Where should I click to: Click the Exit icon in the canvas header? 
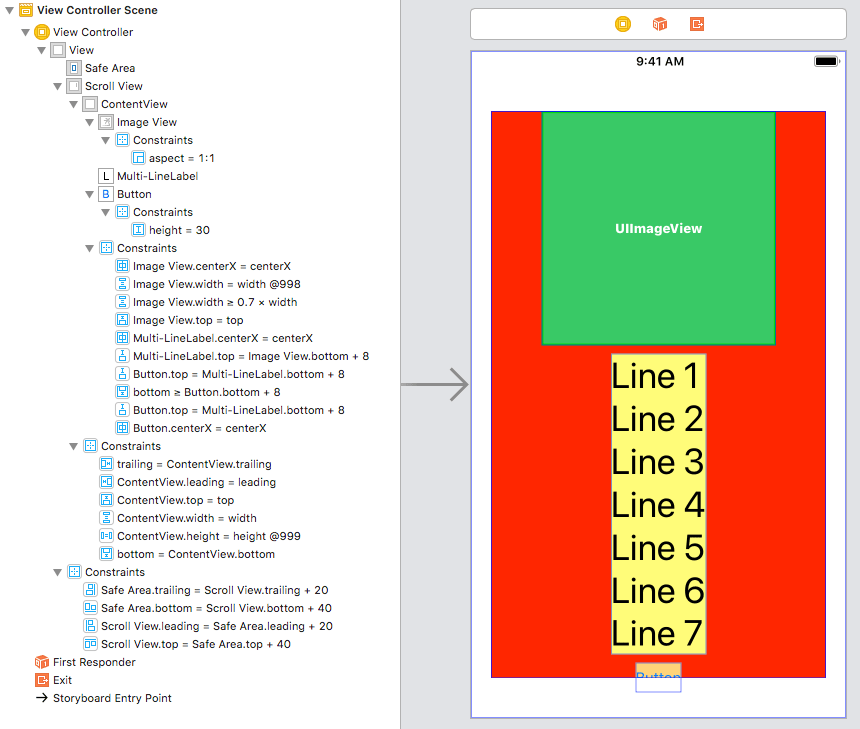[697, 24]
